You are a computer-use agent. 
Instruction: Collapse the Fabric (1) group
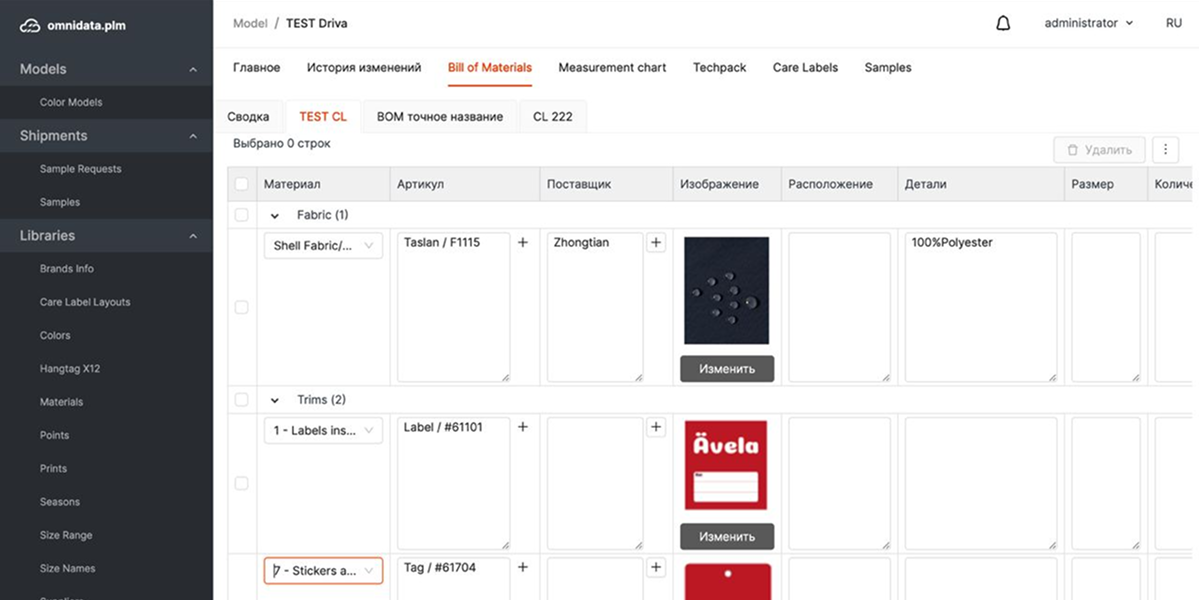275,215
